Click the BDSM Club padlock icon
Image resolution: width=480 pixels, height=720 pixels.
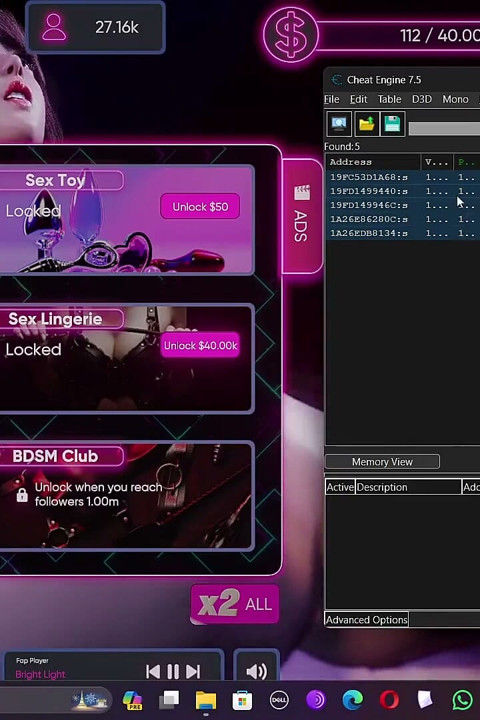coord(22,495)
